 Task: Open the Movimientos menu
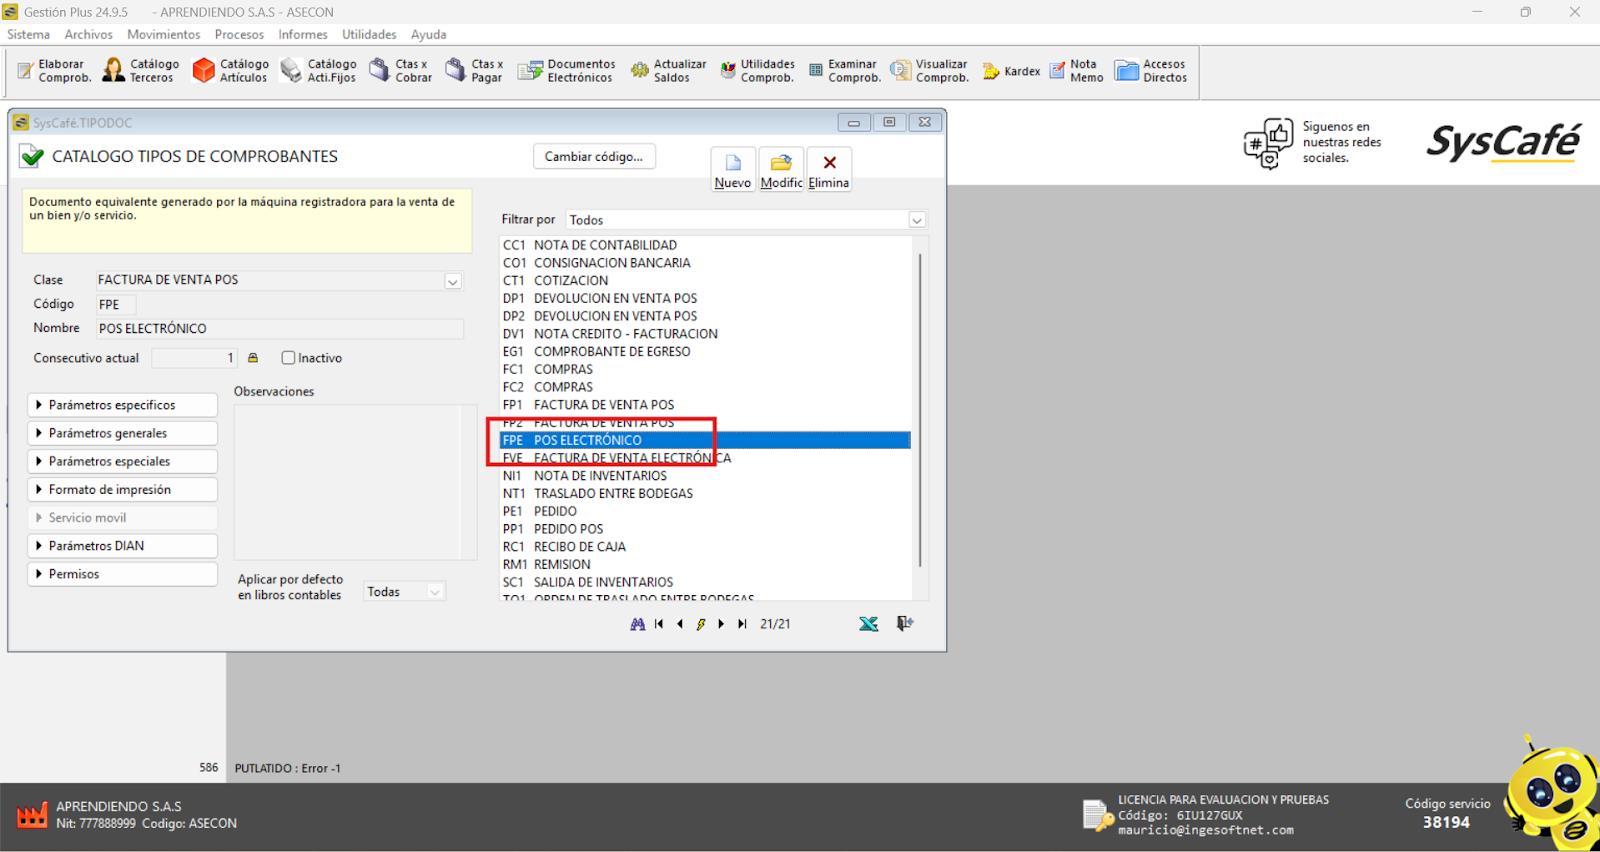(163, 34)
